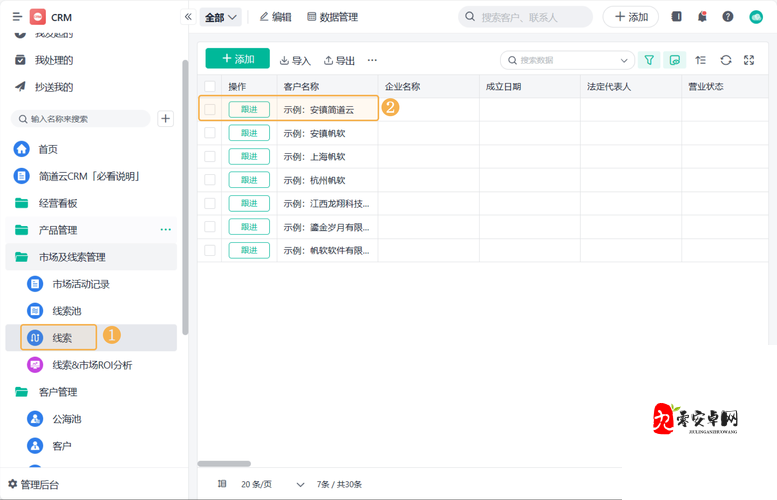The width and height of the screenshot is (777, 500).
Task: Toggle the filter funnel icon
Action: click(x=649, y=60)
